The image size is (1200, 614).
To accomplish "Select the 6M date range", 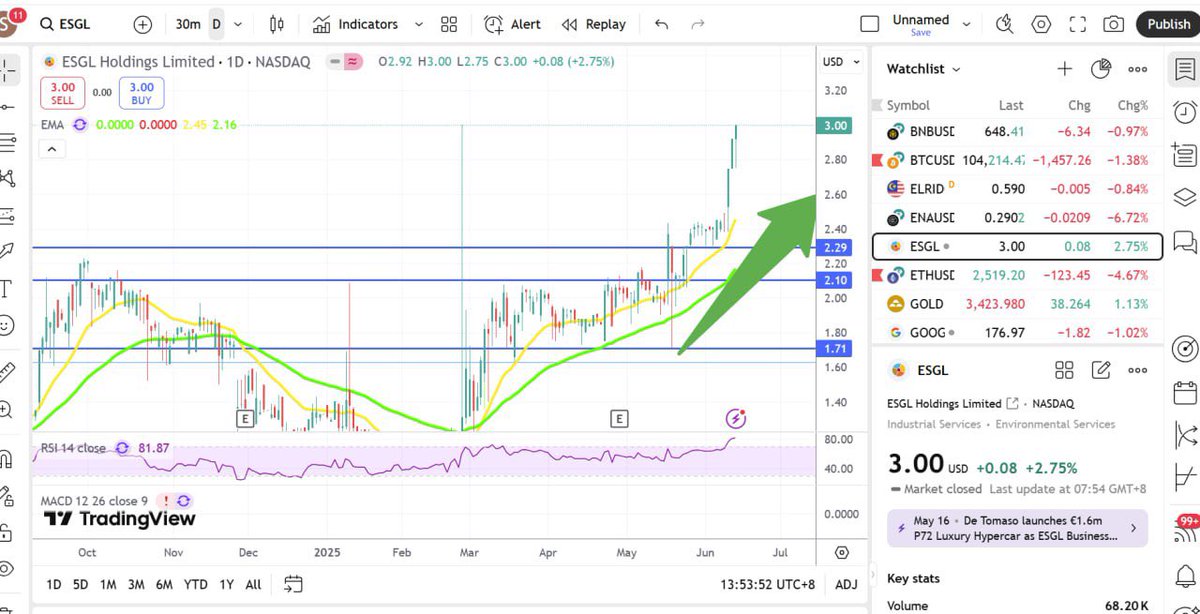I will tap(162, 584).
